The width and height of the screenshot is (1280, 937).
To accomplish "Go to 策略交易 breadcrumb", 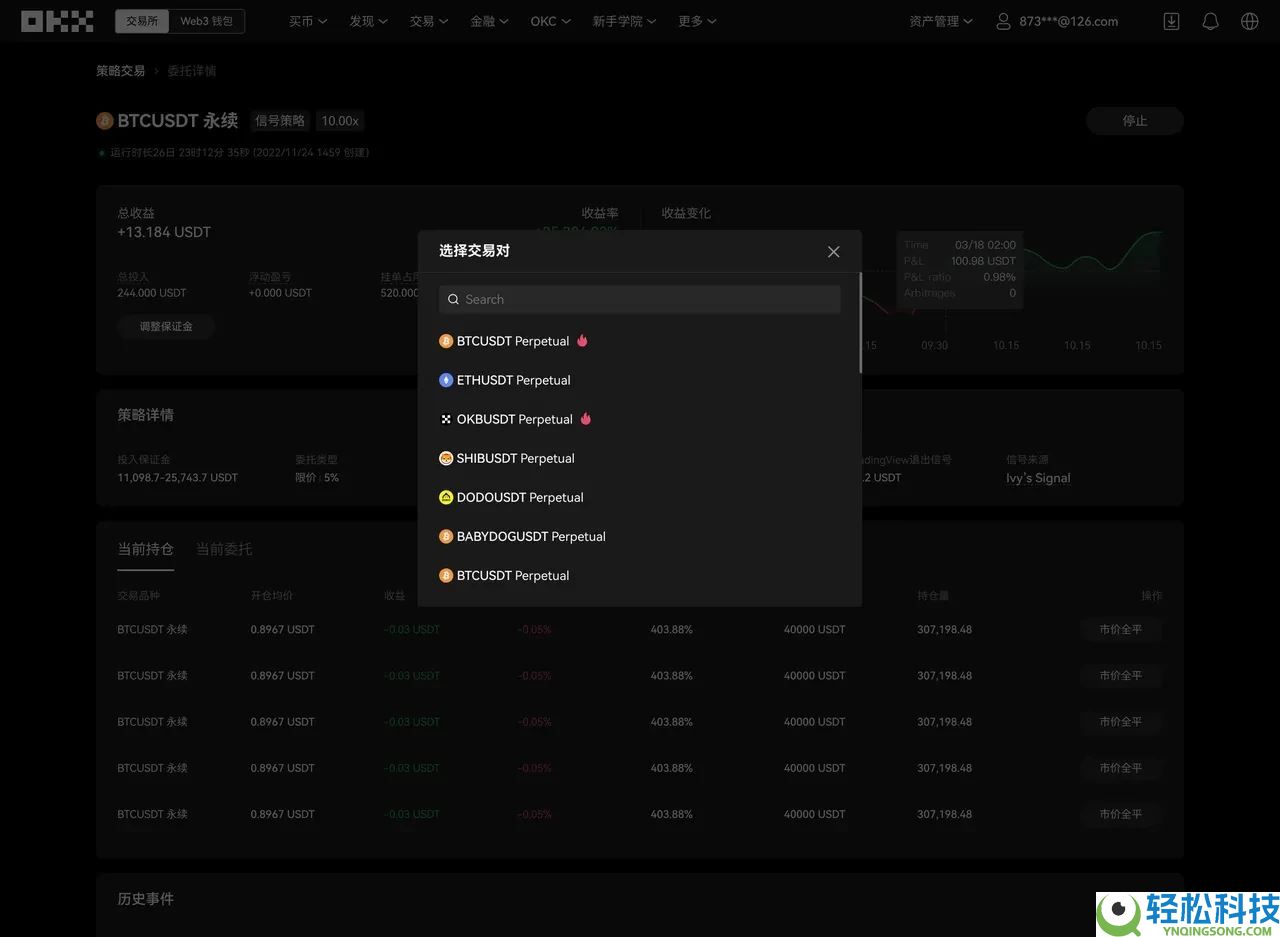I will [x=120, y=71].
